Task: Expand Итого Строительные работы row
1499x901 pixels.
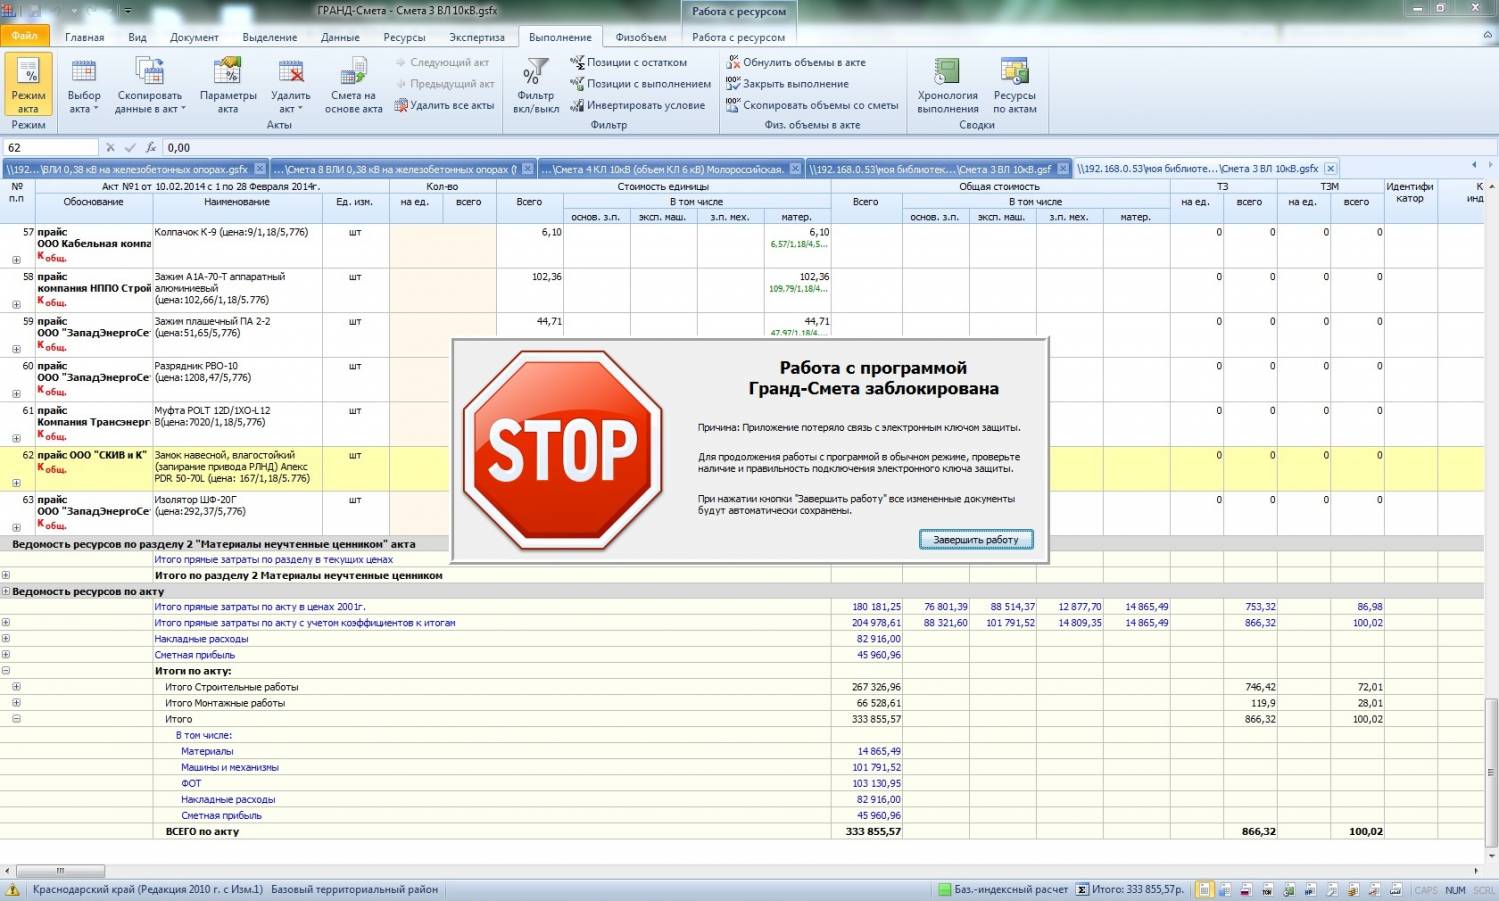Action: [x=16, y=687]
